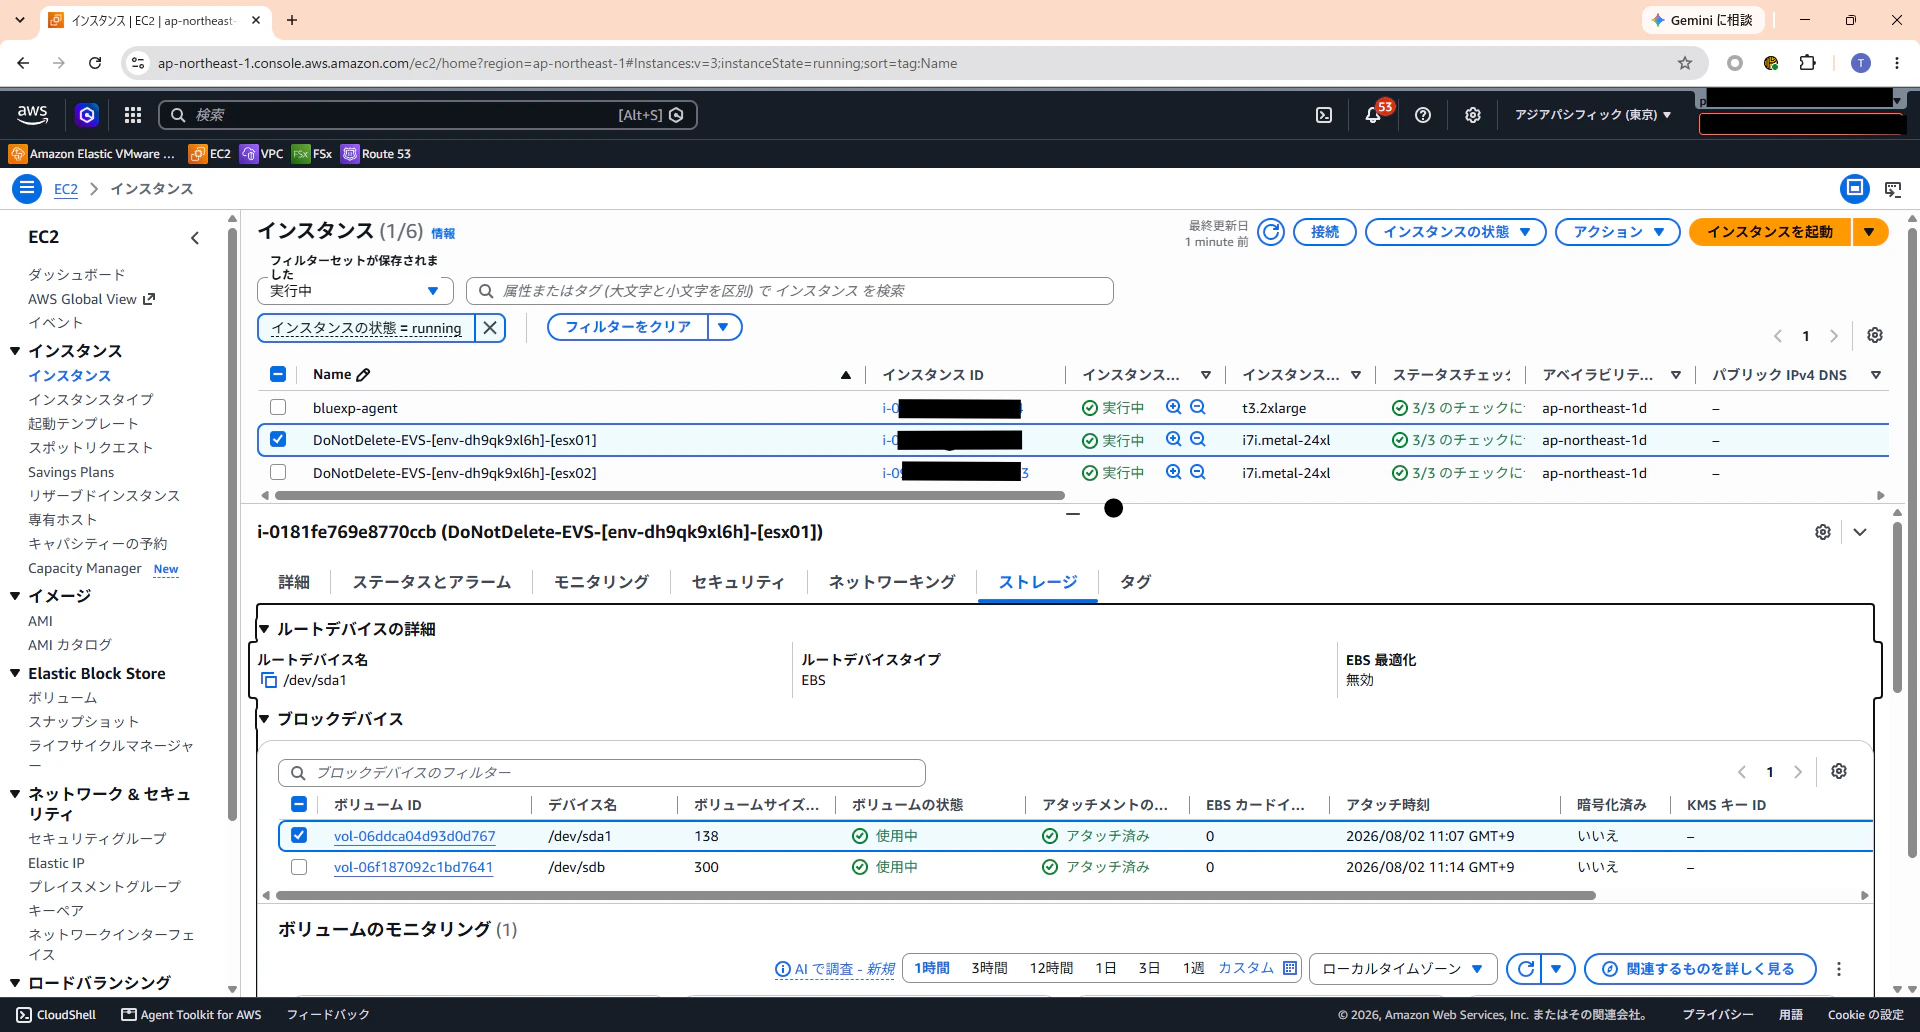Select the bluexp-agent instance checkbox
Screen dimensions: 1920x1032
pyautogui.click(x=278, y=407)
